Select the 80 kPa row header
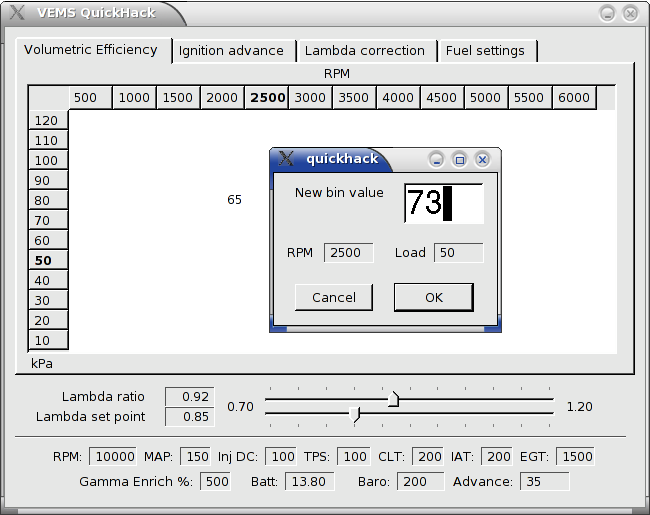Screen dimensions: 650x515 (x=48, y=200)
